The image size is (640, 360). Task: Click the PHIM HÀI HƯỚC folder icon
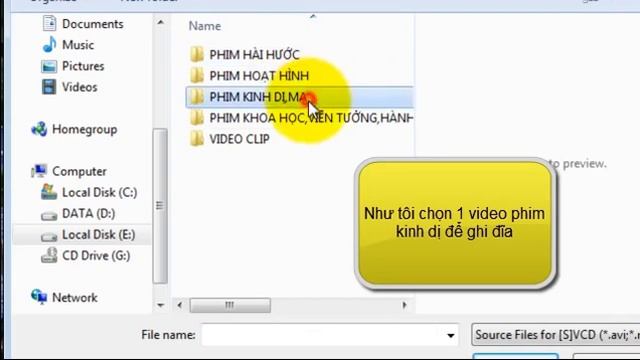tap(197, 54)
